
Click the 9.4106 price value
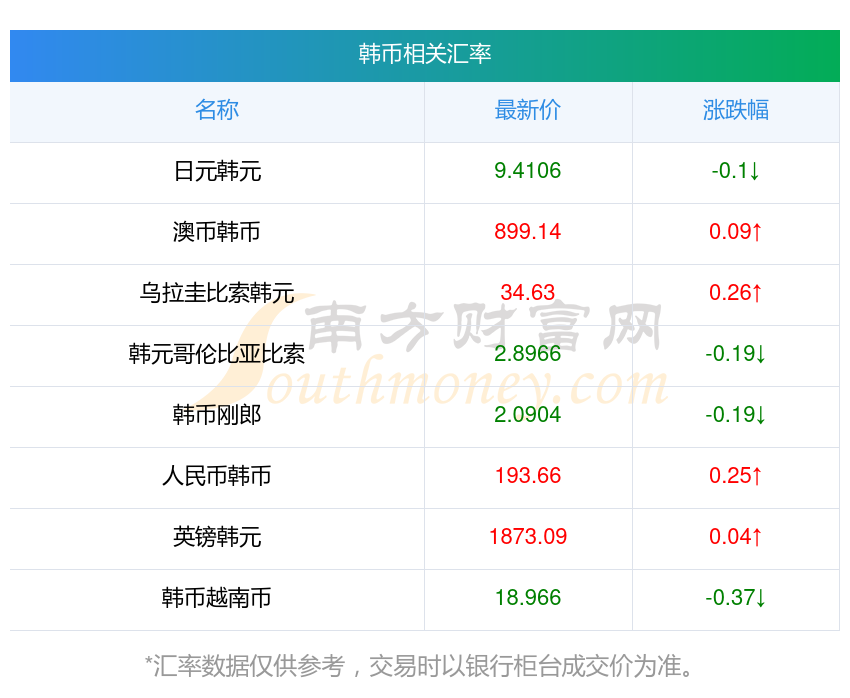pos(527,171)
